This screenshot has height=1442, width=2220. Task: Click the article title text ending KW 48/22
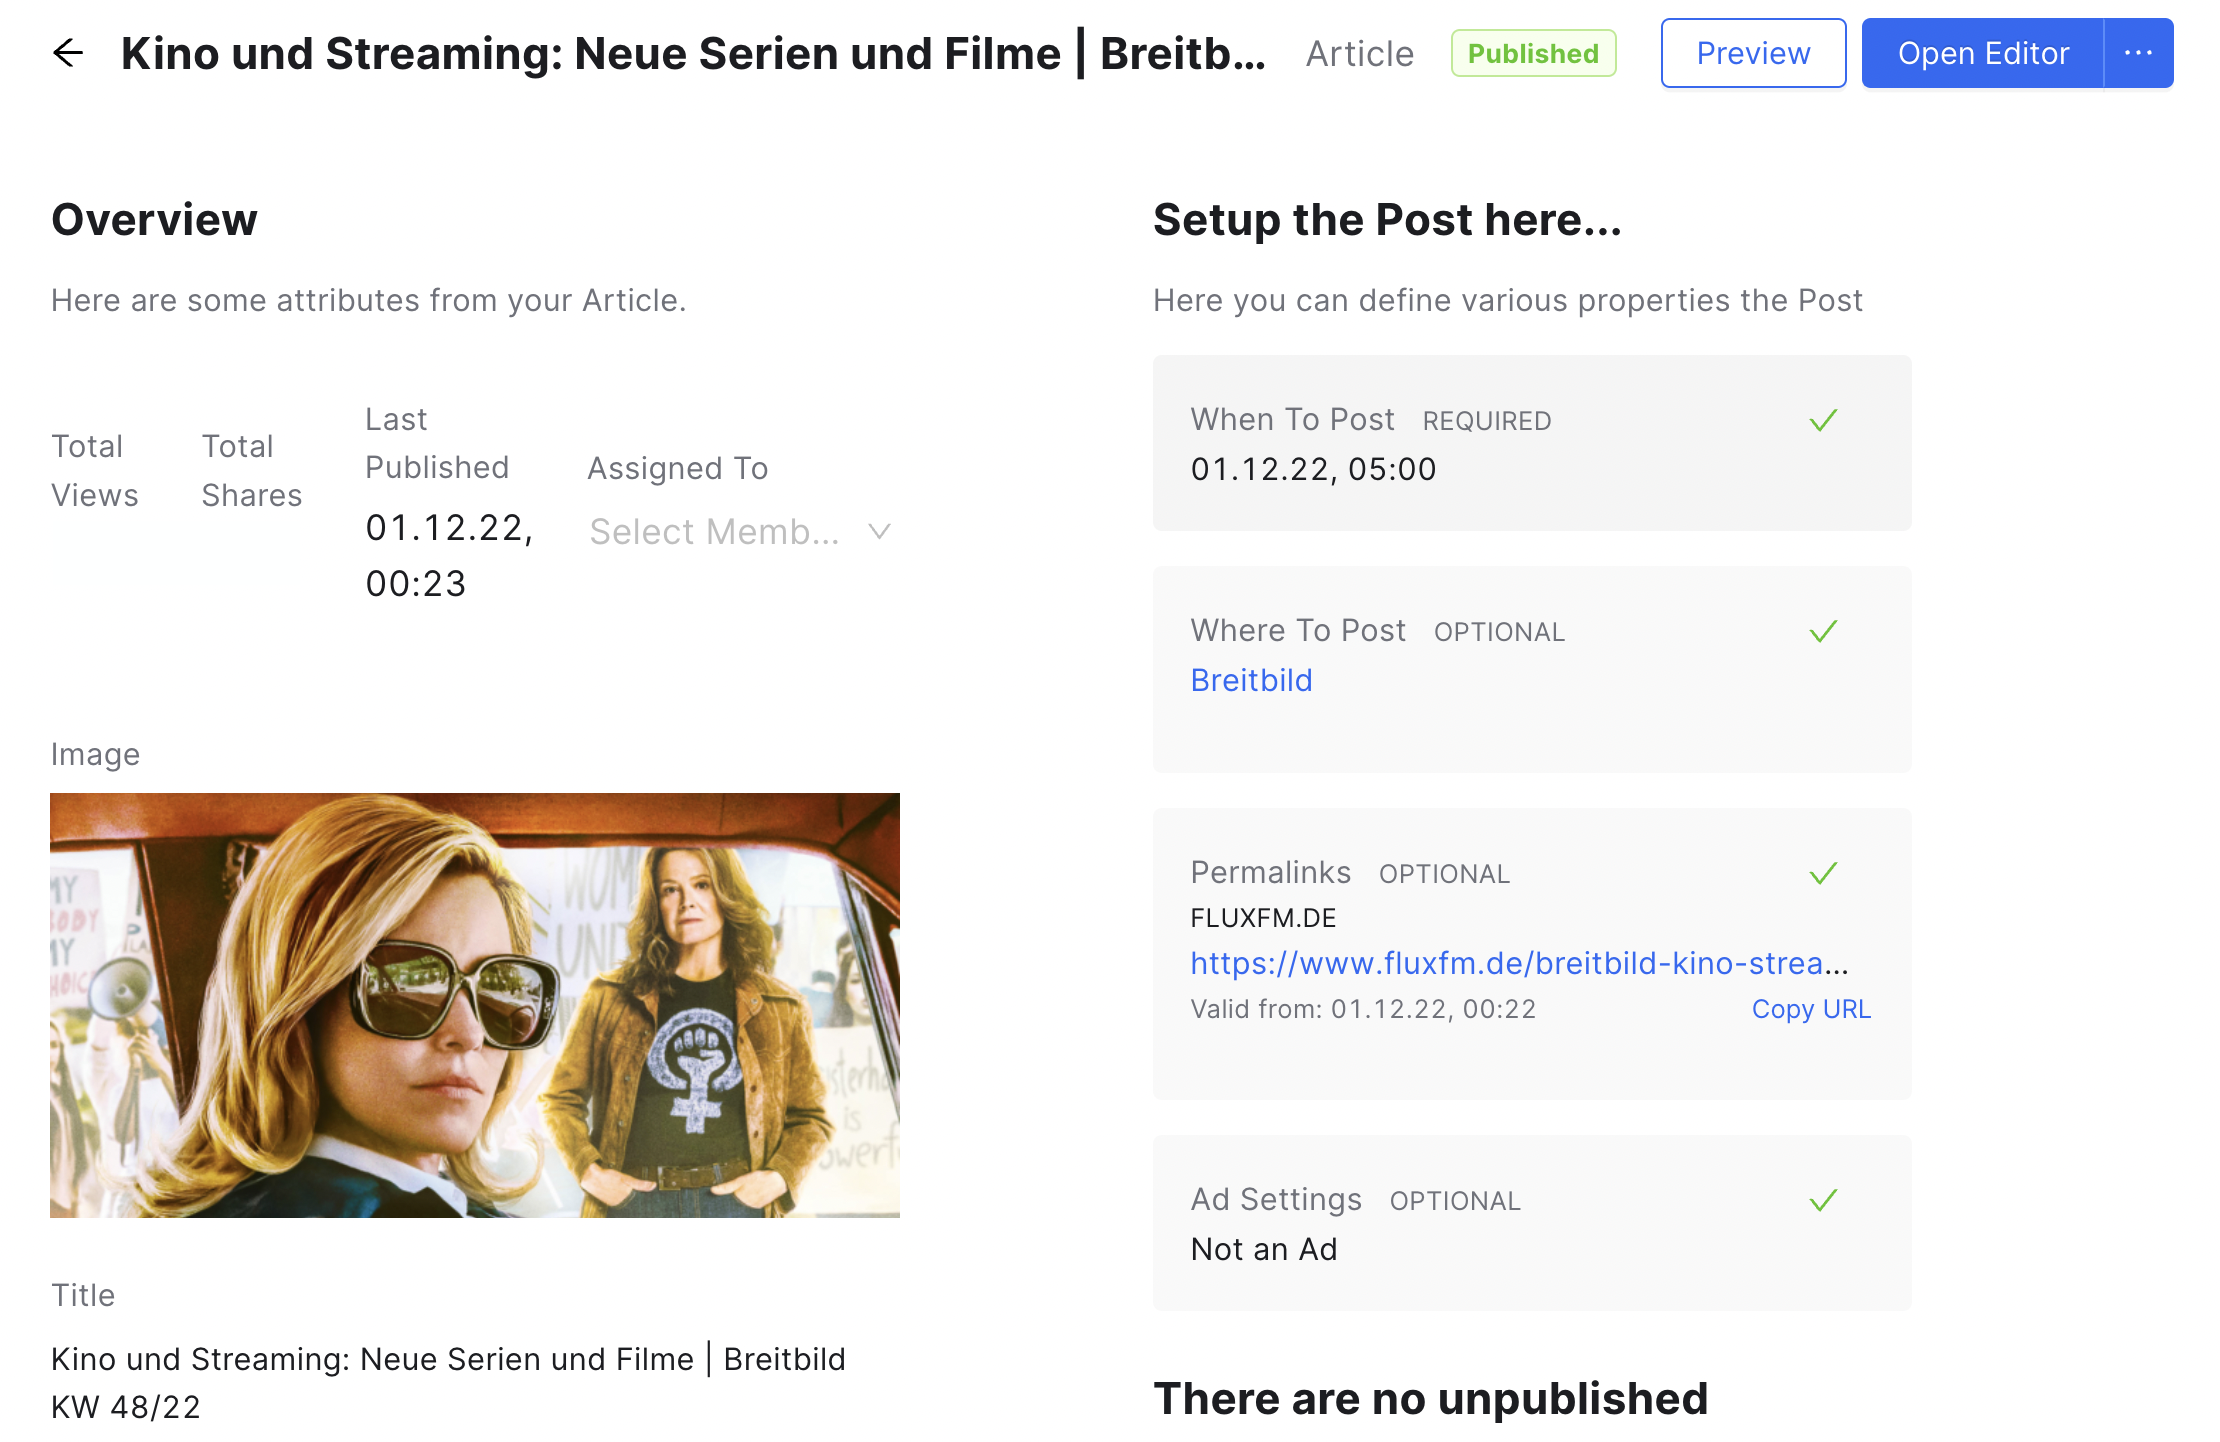pos(448,1383)
